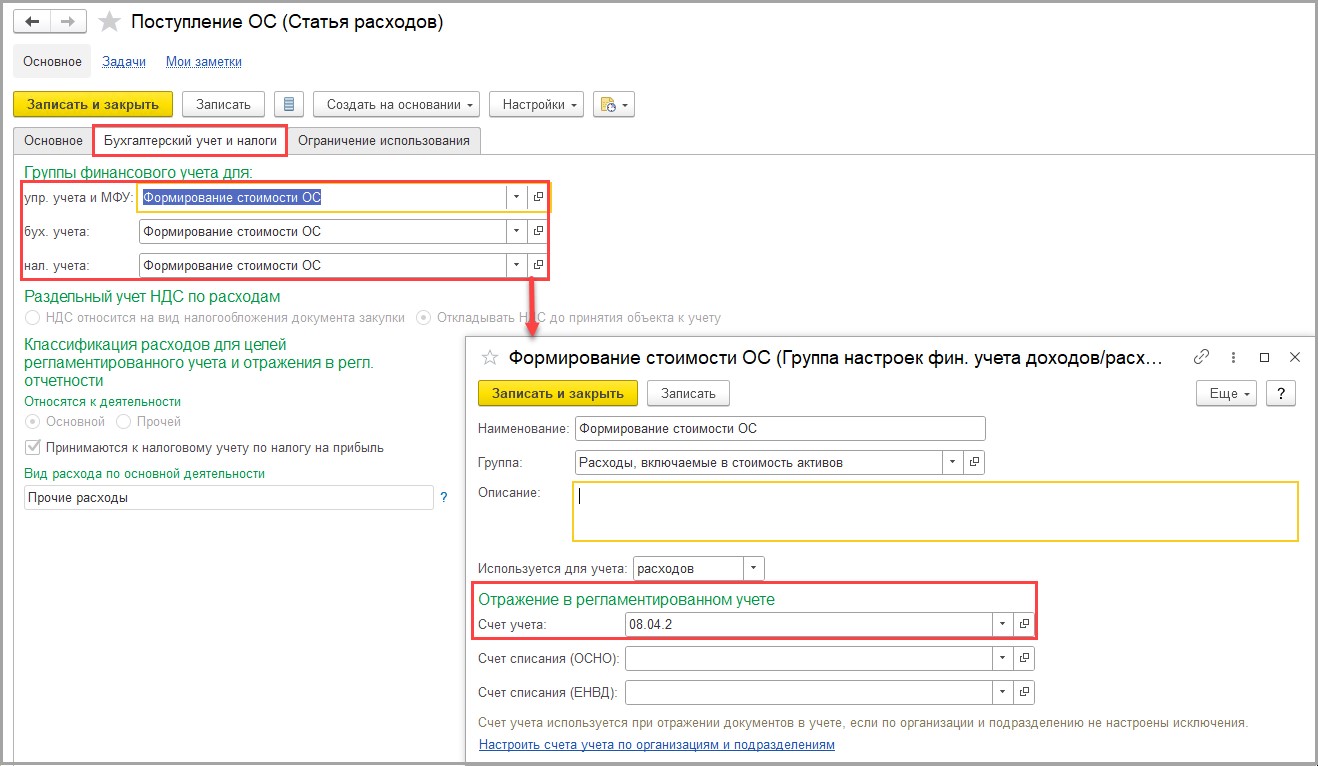This screenshot has width=1318, height=766.
Task: Open Счет учета 08.04.2 item form icon
Action: 1024,624
